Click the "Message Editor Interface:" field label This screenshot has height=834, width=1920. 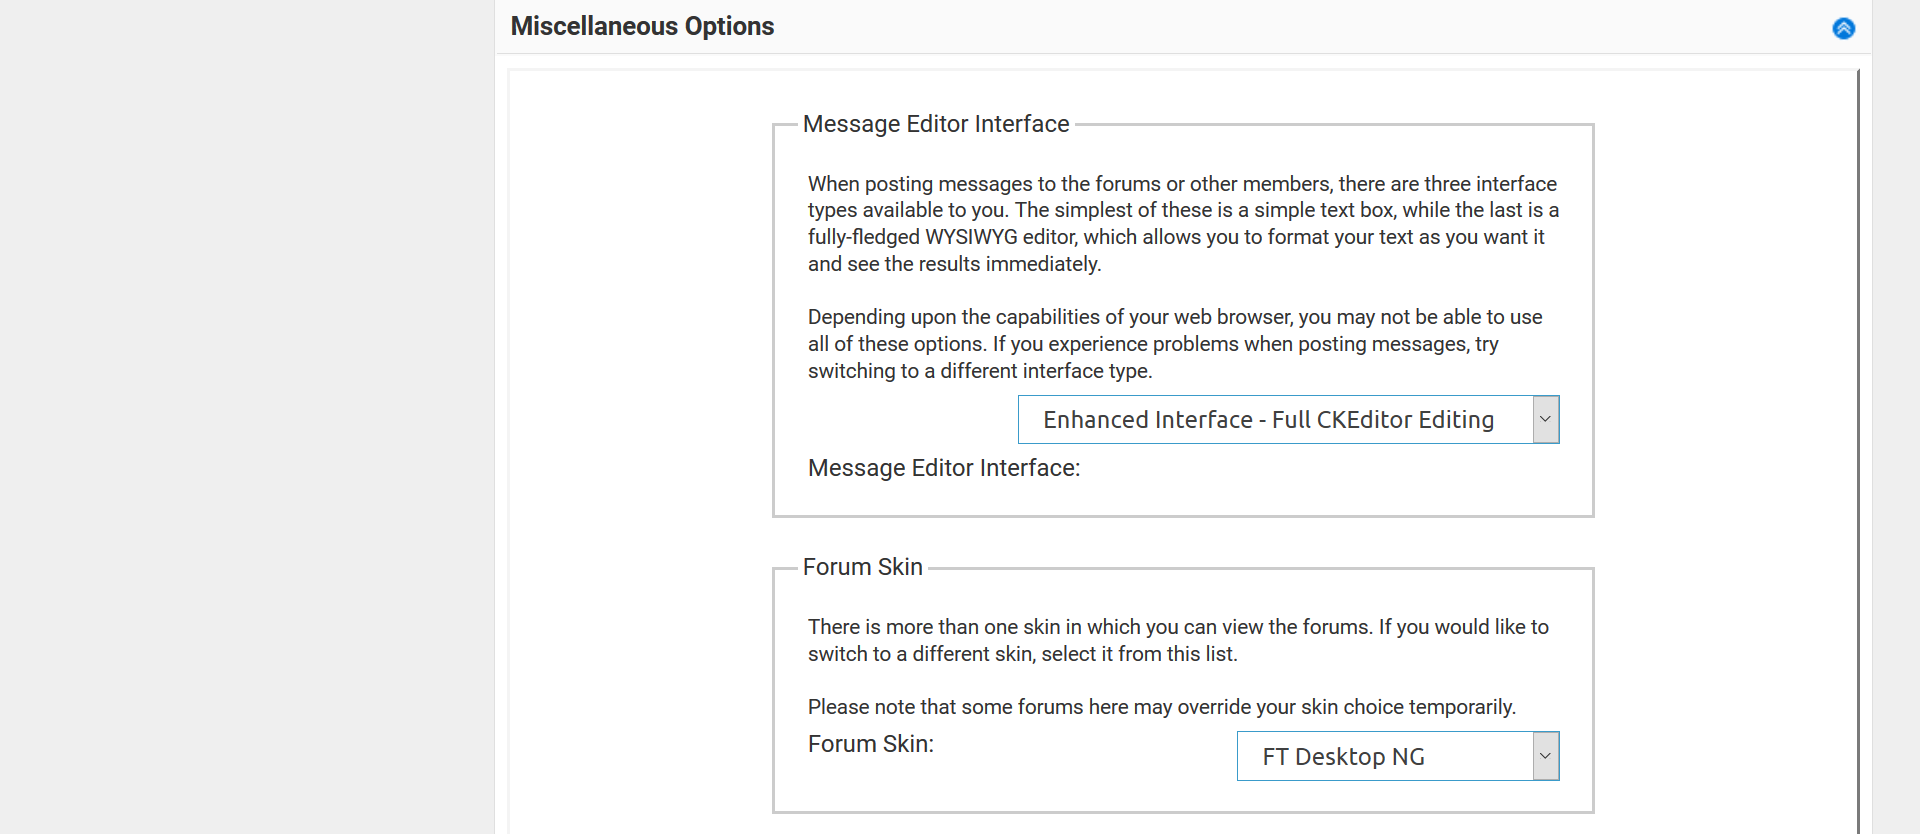[944, 468]
